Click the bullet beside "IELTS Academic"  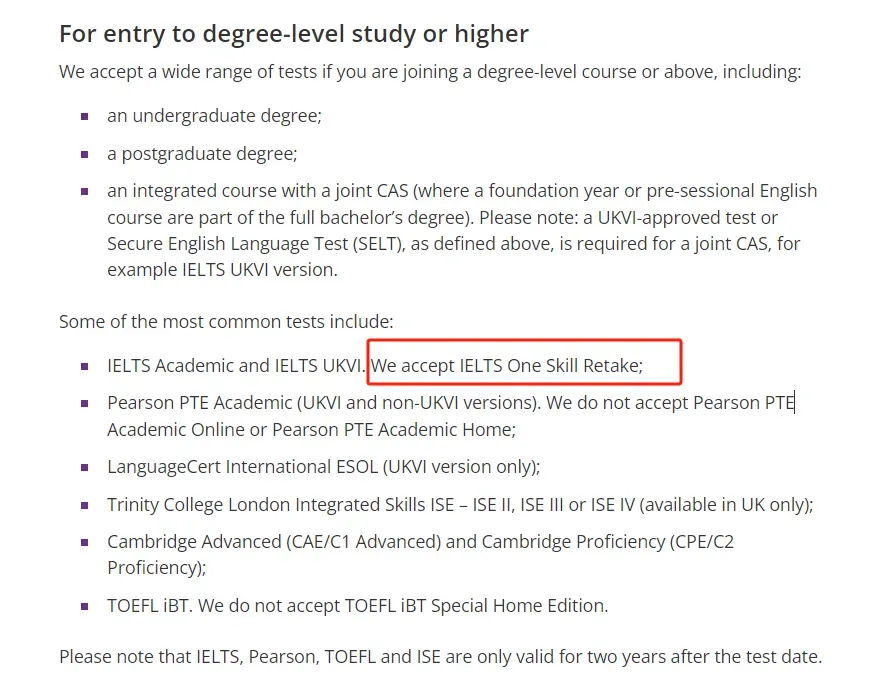(85, 366)
